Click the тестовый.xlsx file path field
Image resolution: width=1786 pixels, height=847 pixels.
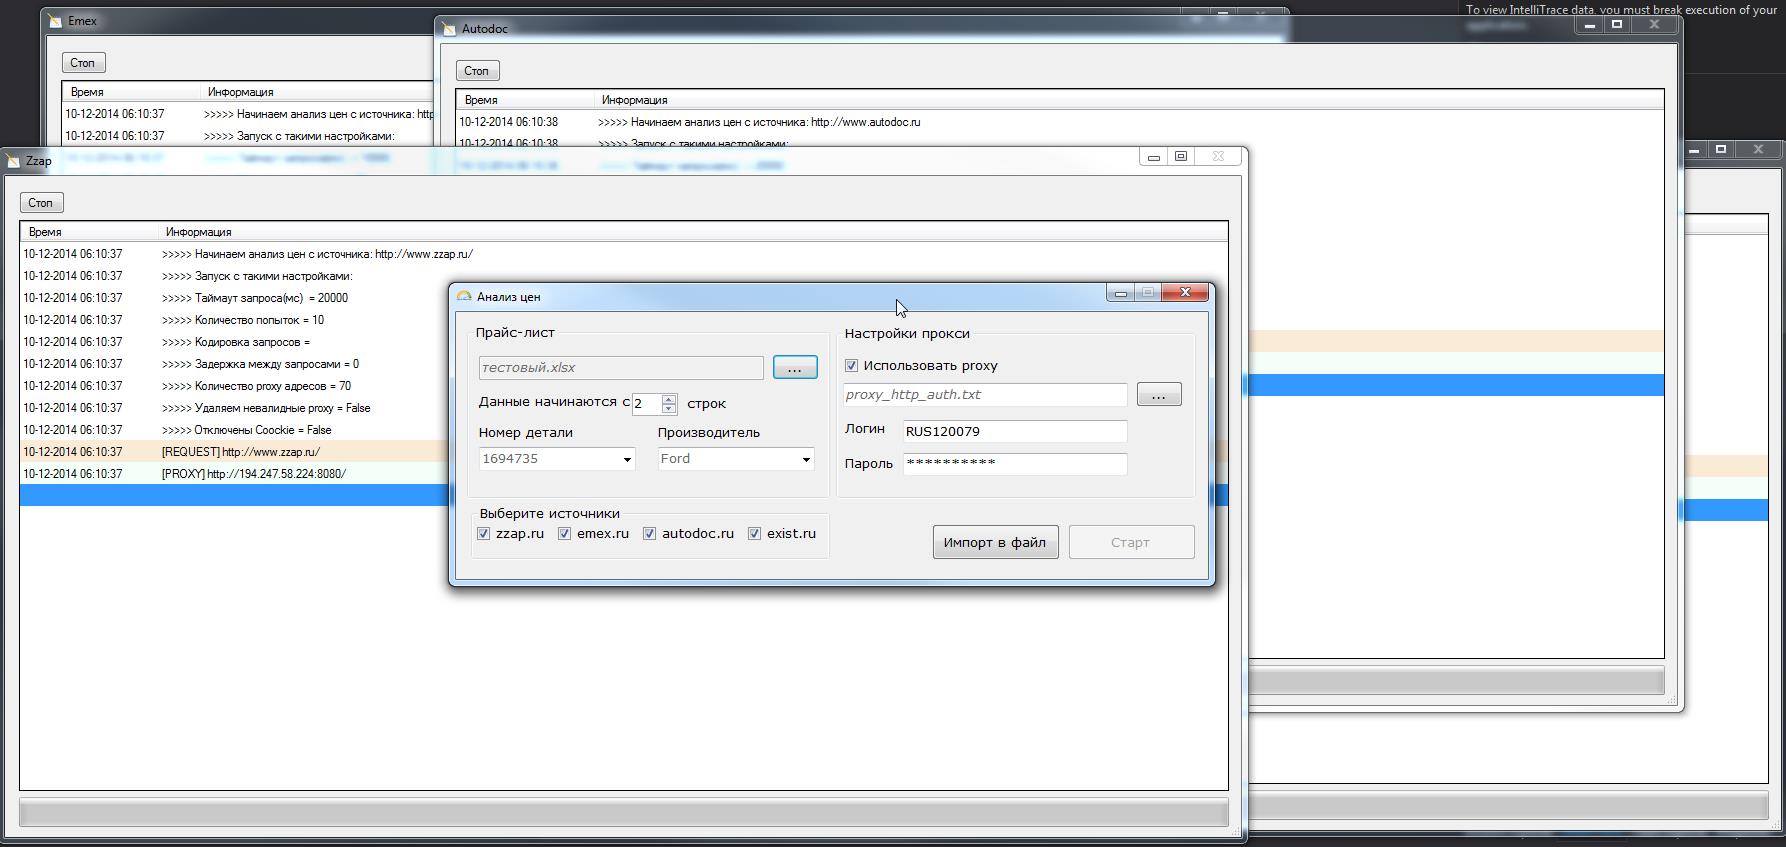(621, 368)
